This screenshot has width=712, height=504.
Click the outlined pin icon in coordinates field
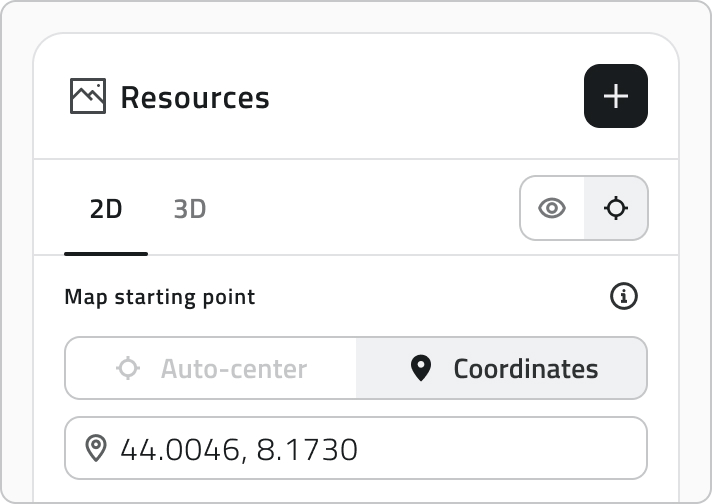pos(96,448)
